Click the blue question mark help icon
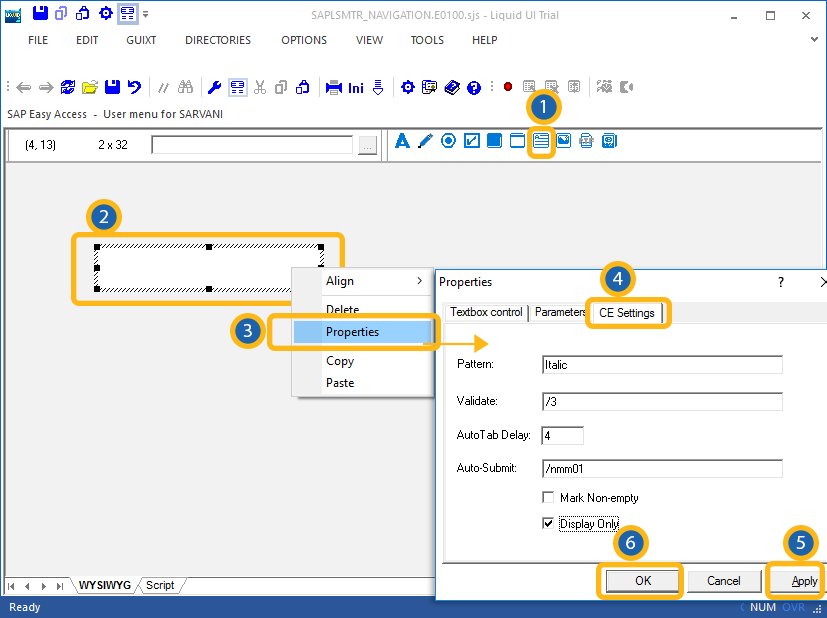Screen dimensions: 827x618 (x=474, y=88)
